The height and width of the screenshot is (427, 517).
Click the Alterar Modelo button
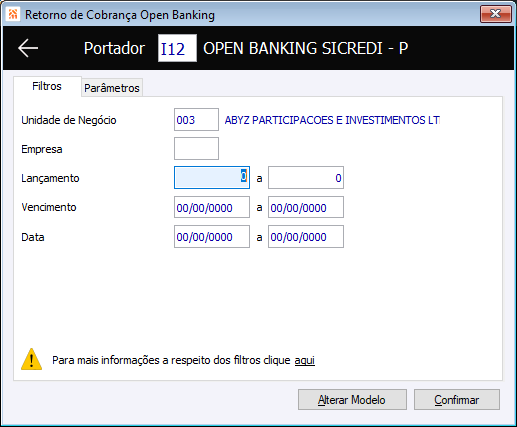[x=352, y=400]
